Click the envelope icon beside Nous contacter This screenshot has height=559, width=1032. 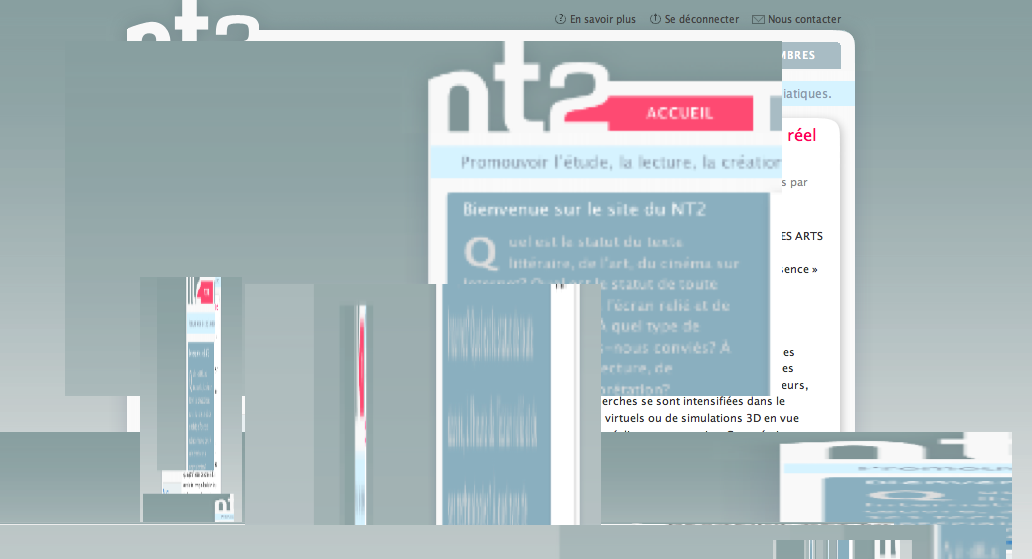click(758, 20)
